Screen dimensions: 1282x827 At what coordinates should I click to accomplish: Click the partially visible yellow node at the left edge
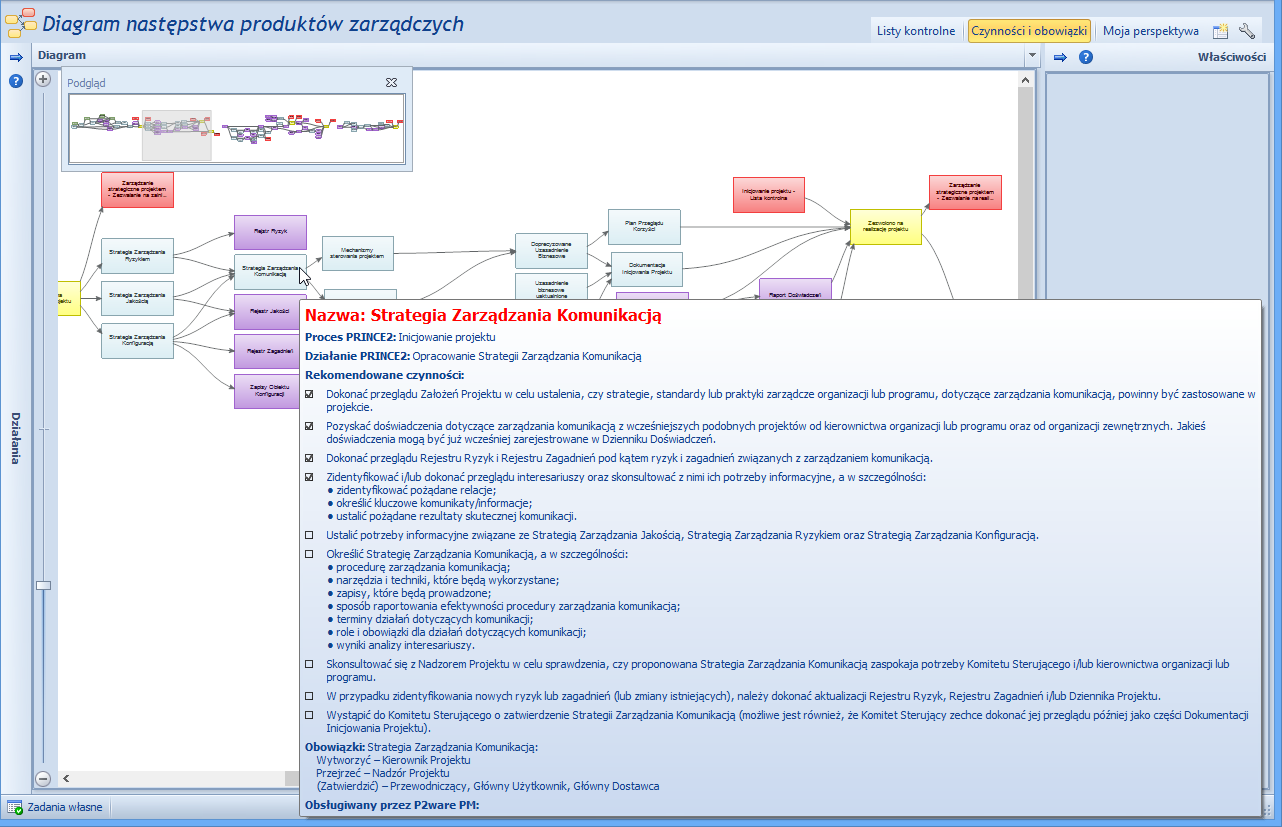click(x=70, y=298)
